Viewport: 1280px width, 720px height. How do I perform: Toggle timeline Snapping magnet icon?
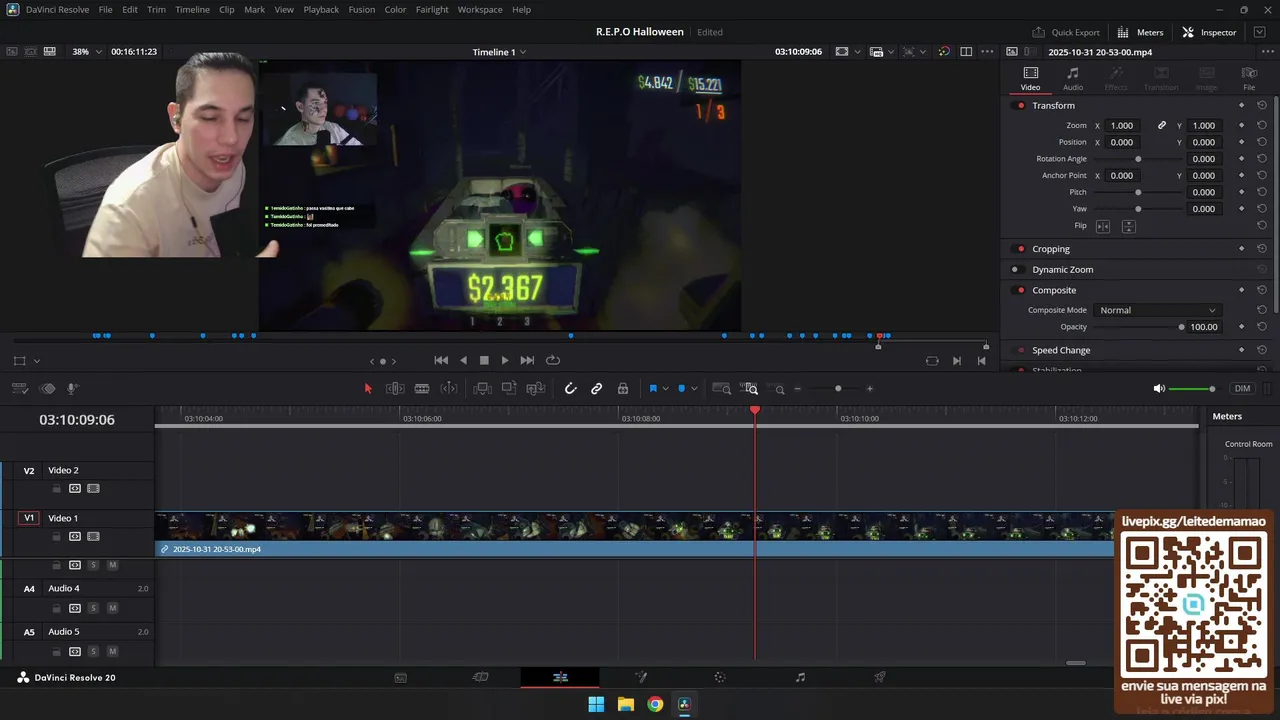[570, 388]
